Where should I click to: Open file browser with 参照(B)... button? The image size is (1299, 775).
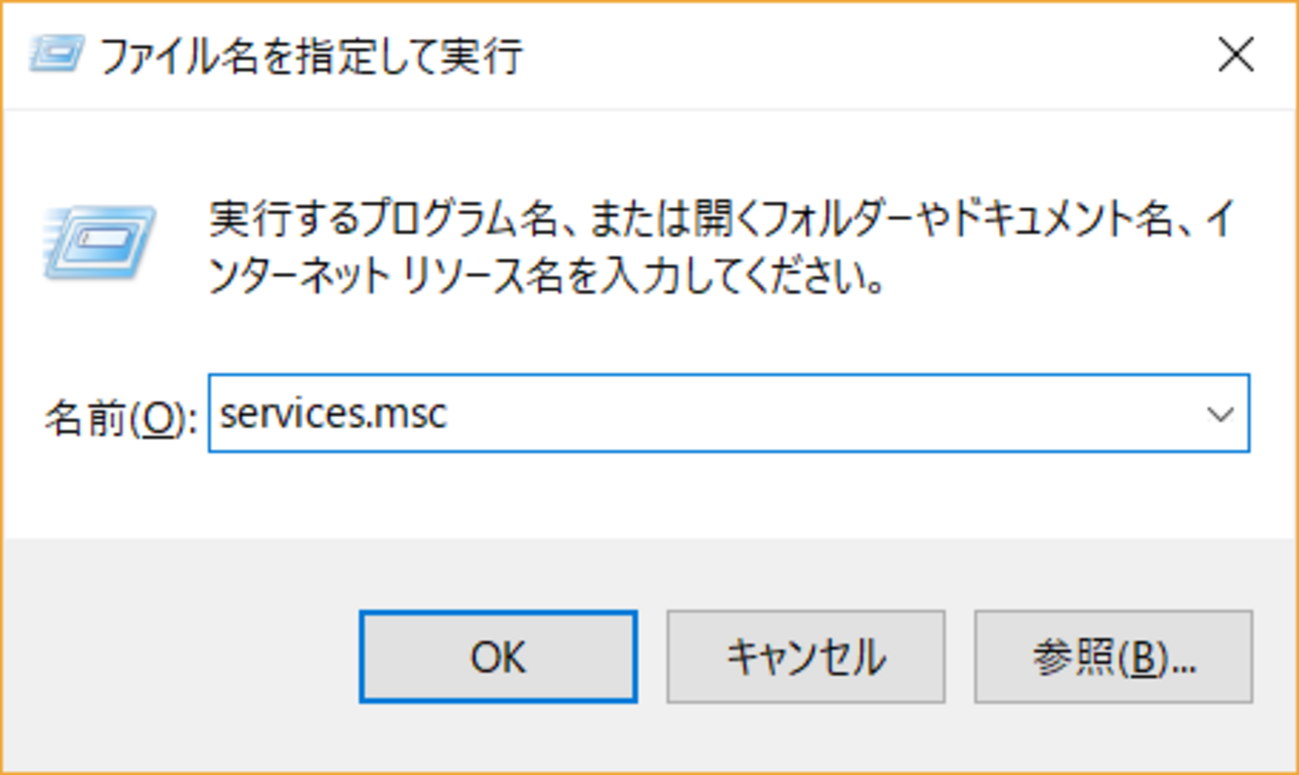(1114, 657)
